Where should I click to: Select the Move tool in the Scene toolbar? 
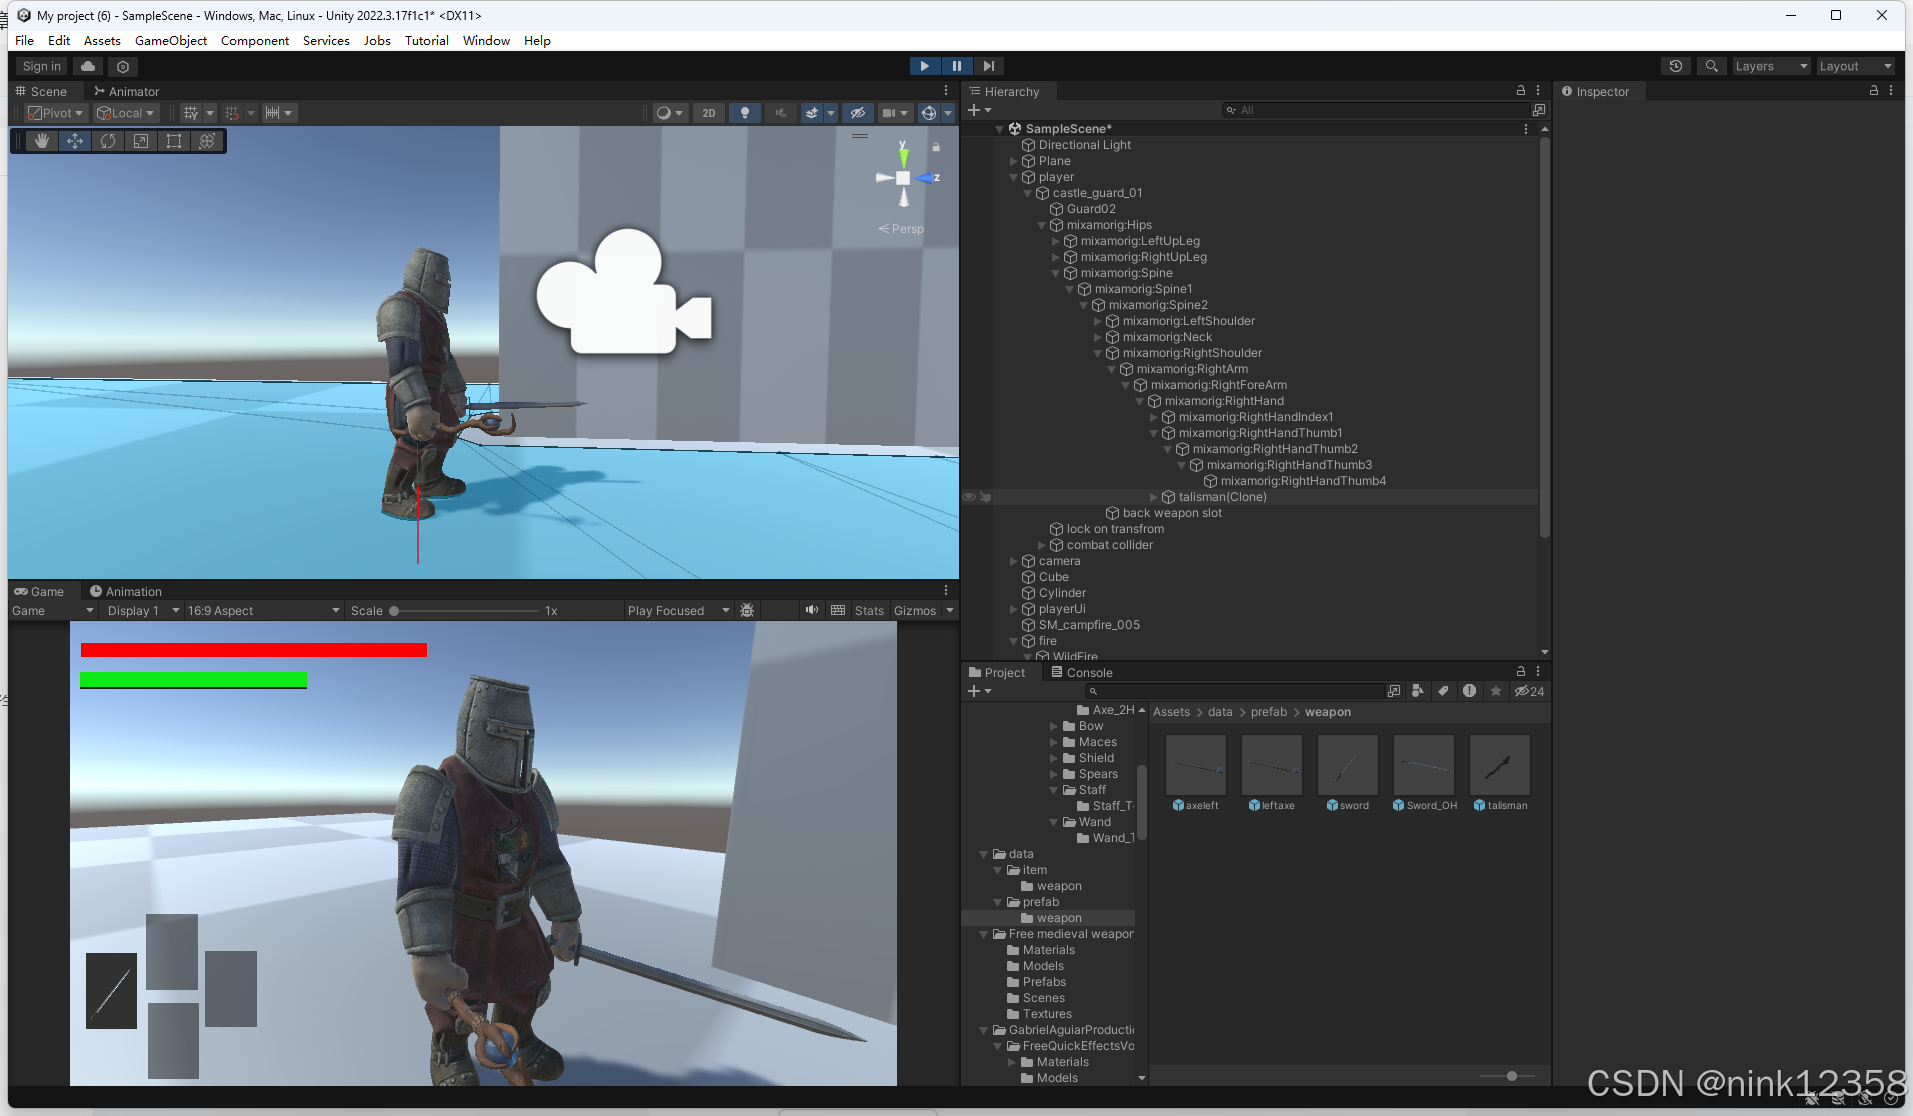[75, 140]
